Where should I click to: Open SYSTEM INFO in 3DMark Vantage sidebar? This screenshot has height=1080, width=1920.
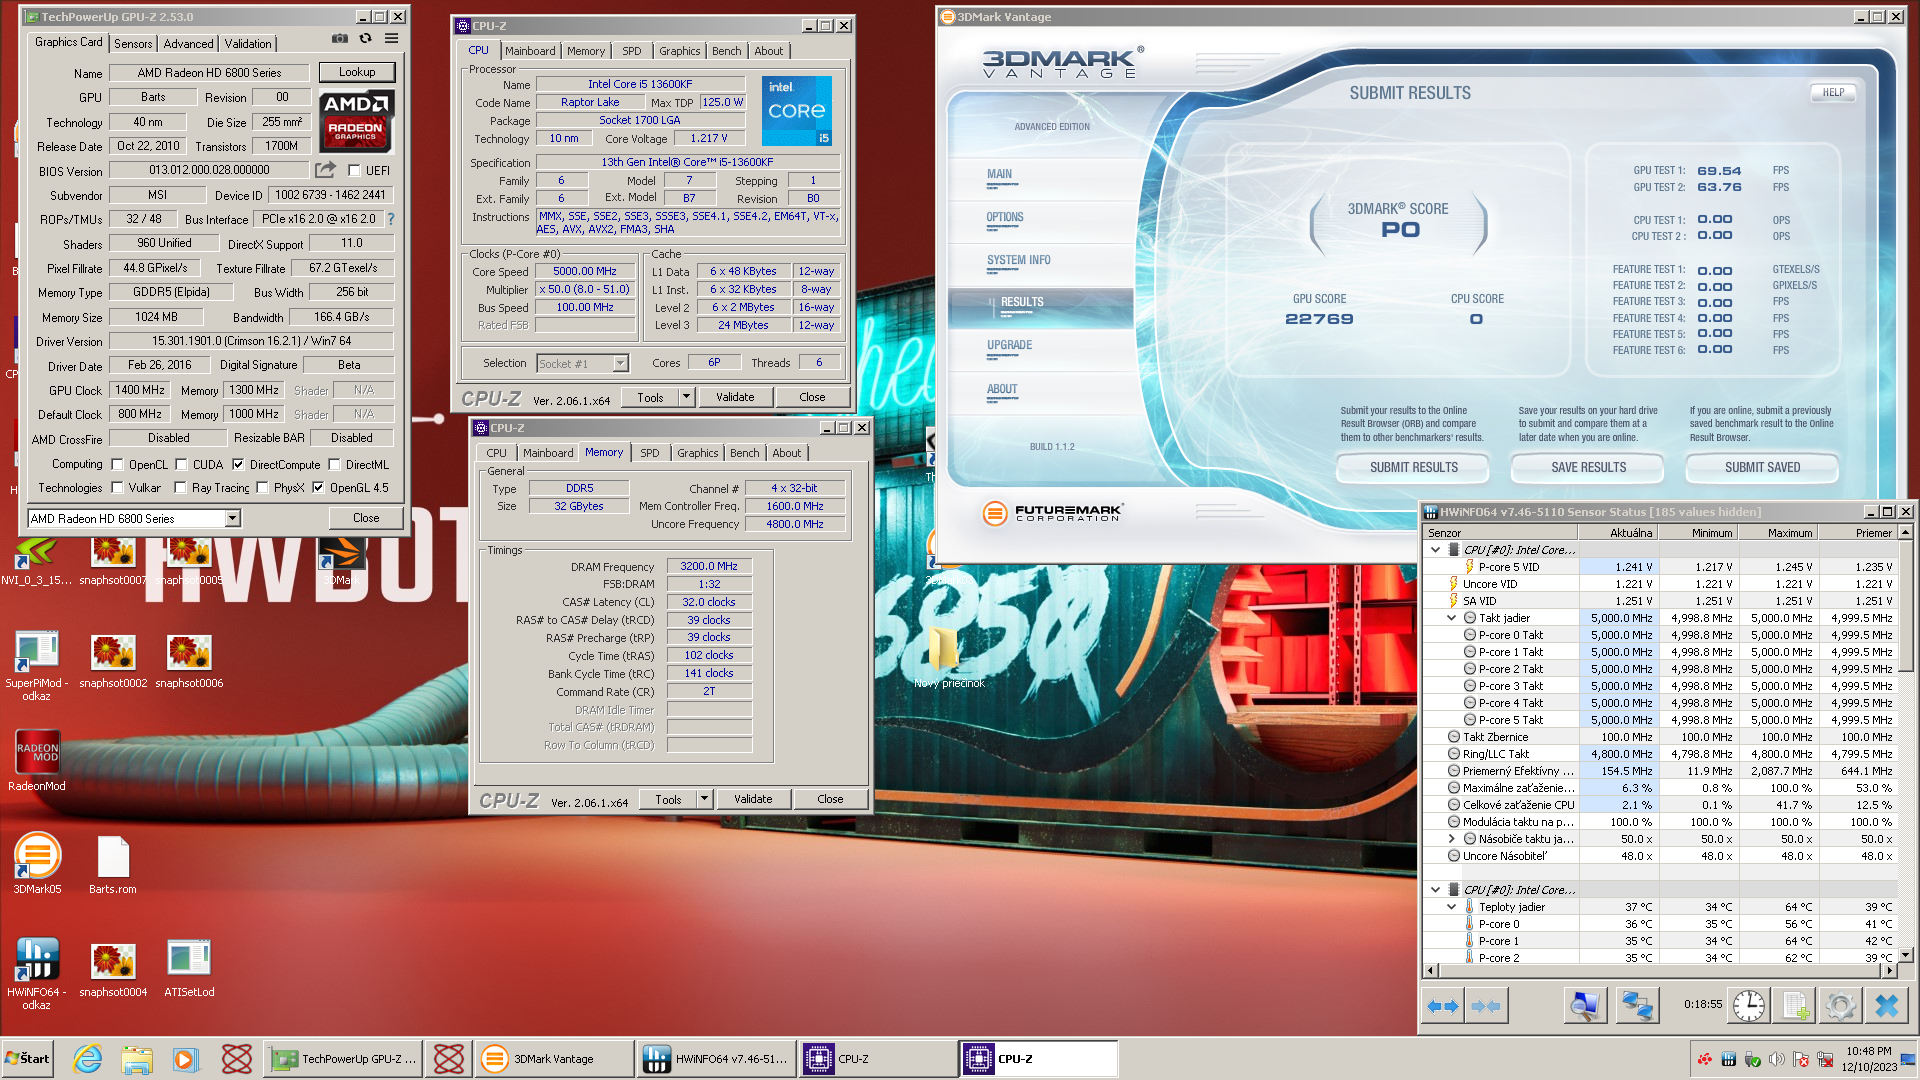(x=1018, y=260)
